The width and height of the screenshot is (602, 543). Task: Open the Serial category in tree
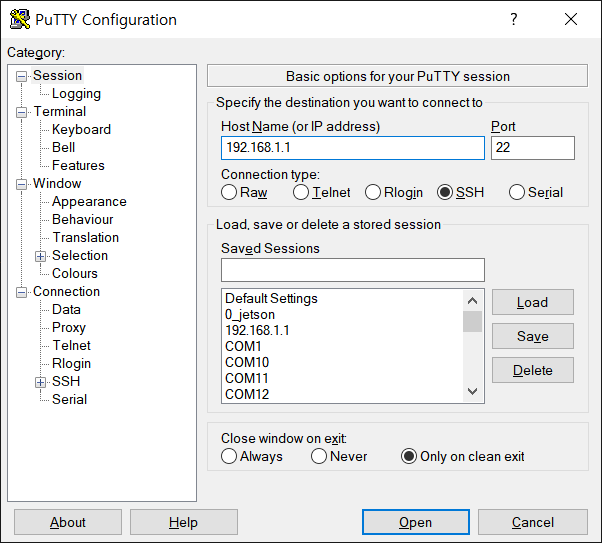pyautogui.click(x=69, y=399)
